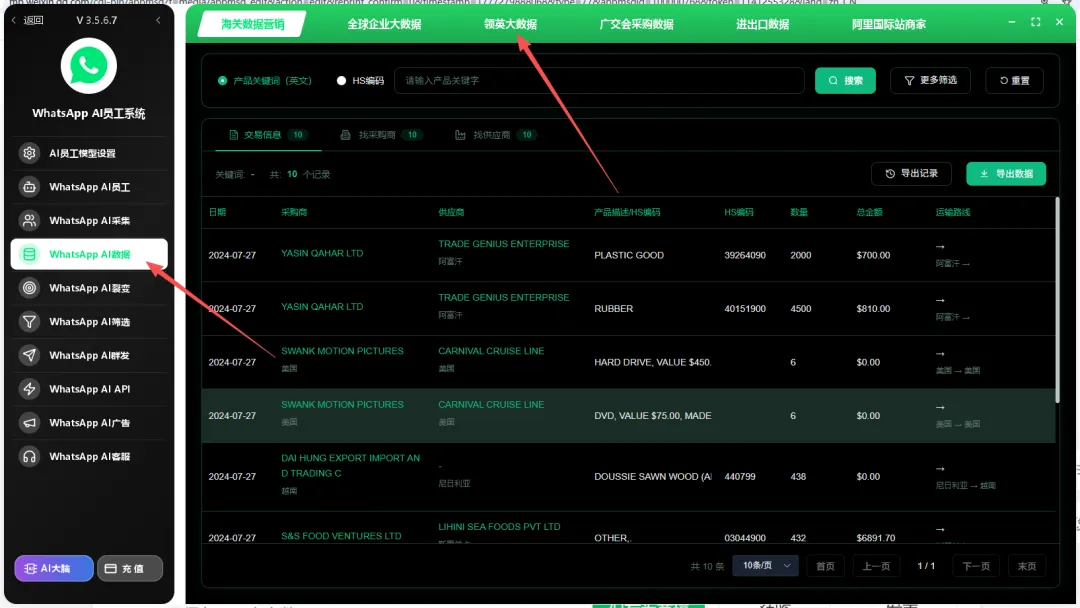
Task: Open the 10条/页 page size dropdown
Action: click(765, 565)
